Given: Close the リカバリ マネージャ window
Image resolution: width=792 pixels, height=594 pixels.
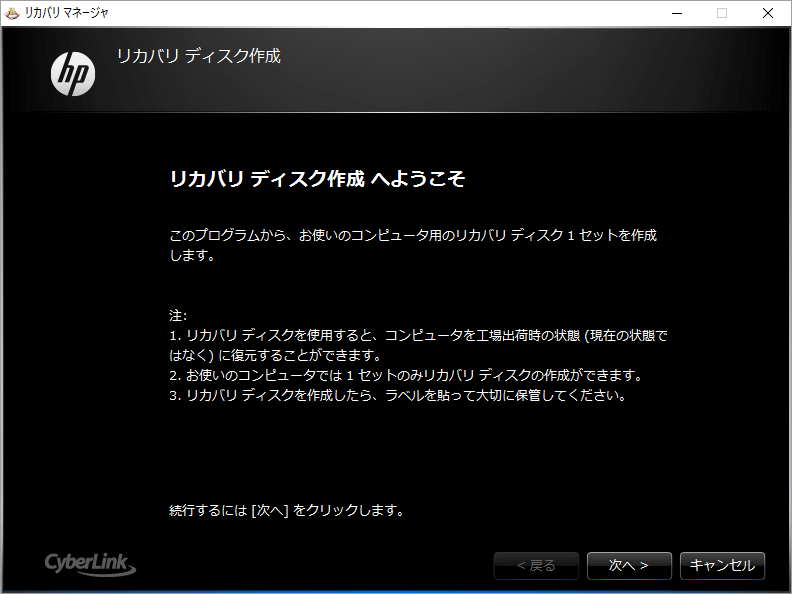Looking at the screenshot, I should click(767, 13).
